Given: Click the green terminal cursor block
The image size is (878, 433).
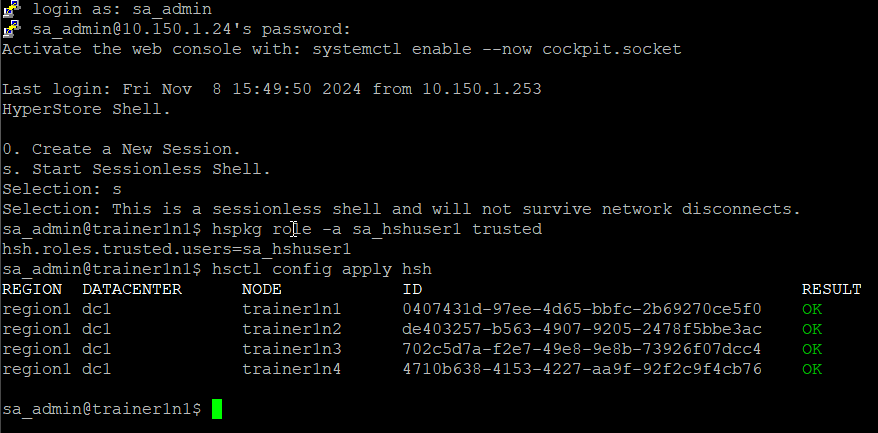Looking at the screenshot, I should 217,408.
